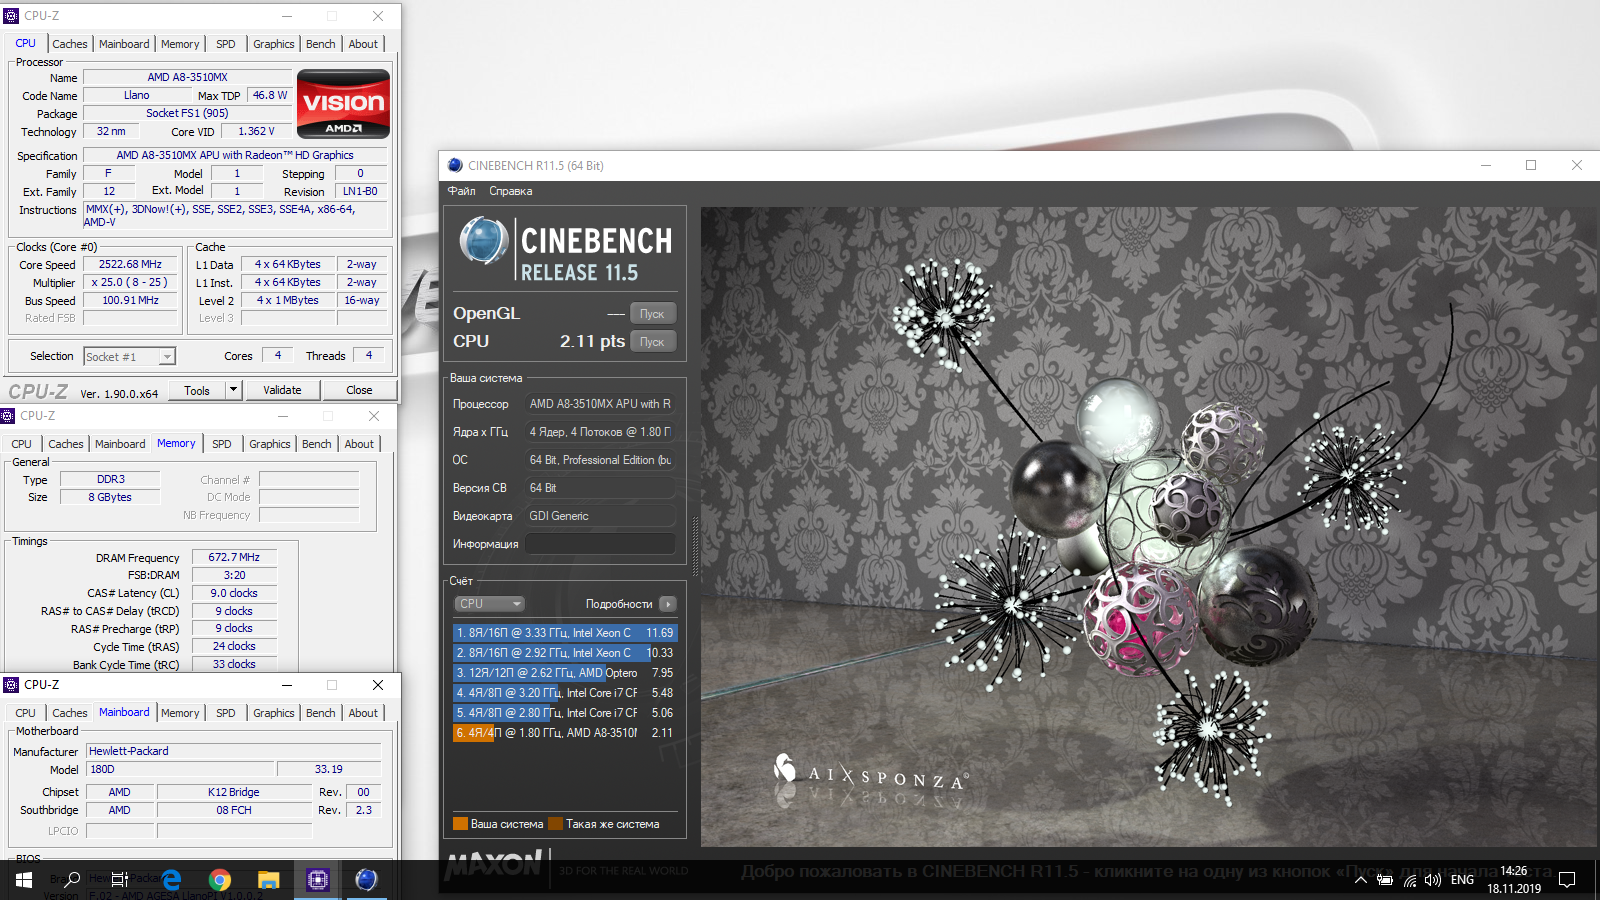Switch to Graphics tab in top CPU-Z
The image size is (1600, 900).
274,44
